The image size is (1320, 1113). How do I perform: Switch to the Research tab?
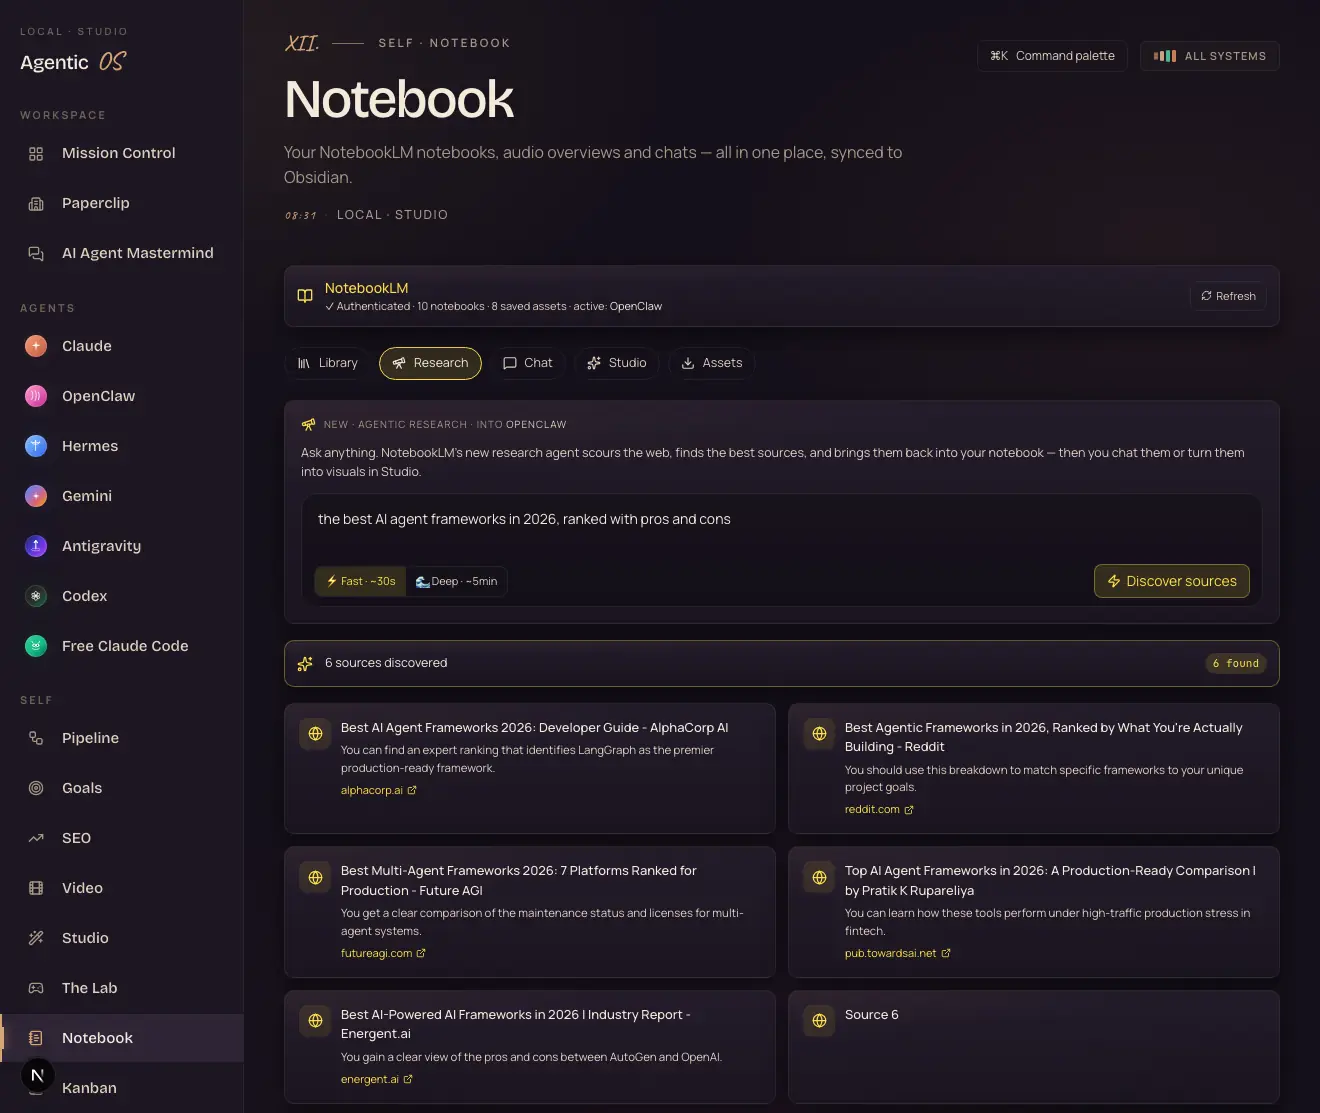click(430, 363)
